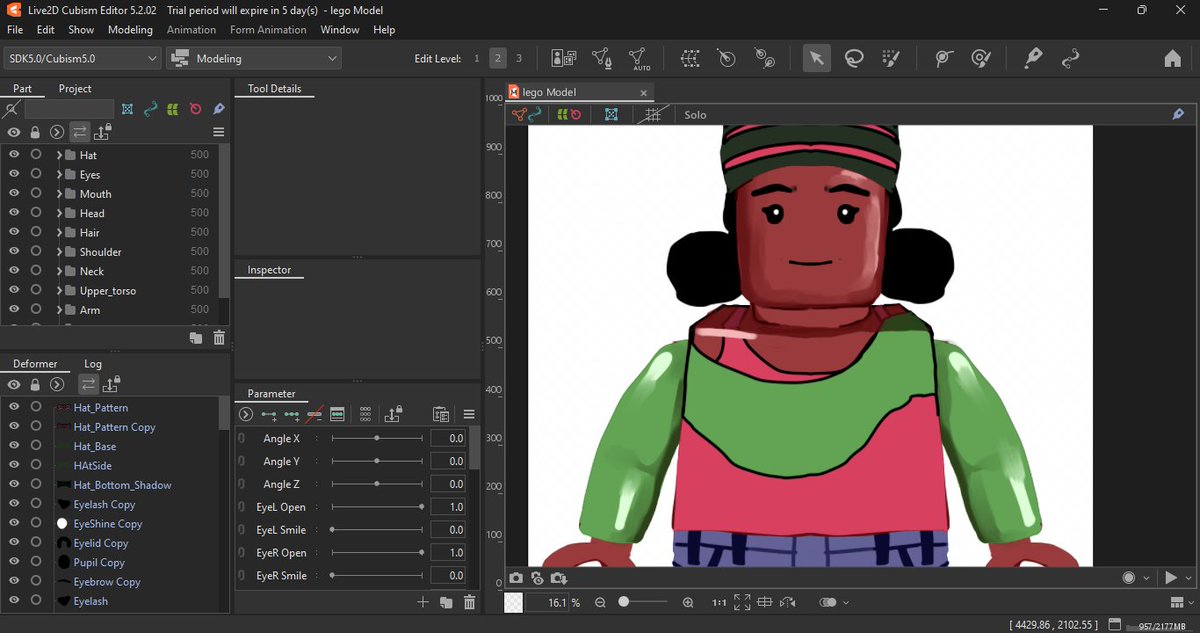
Task: Open the SDK5.0/Cubism5.0 version dropdown
Action: pos(82,58)
